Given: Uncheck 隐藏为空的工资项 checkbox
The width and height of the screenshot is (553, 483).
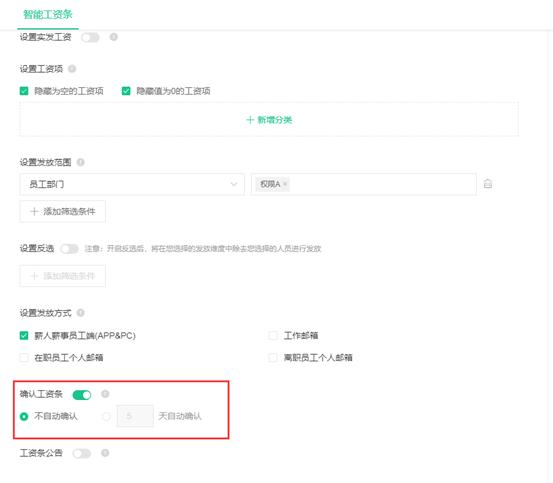Looking at the screenshot, I should [x=24, y=91].
